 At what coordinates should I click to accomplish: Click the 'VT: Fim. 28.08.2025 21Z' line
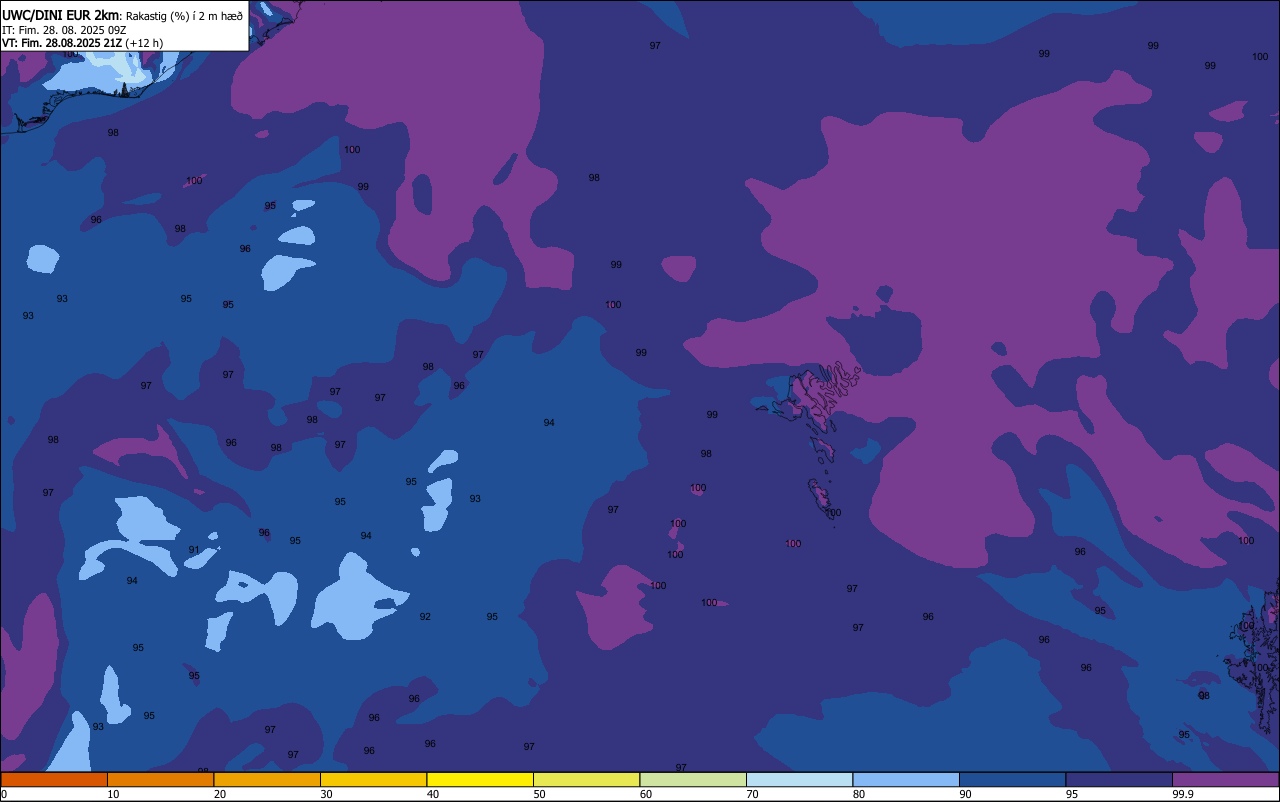[62, 43]
